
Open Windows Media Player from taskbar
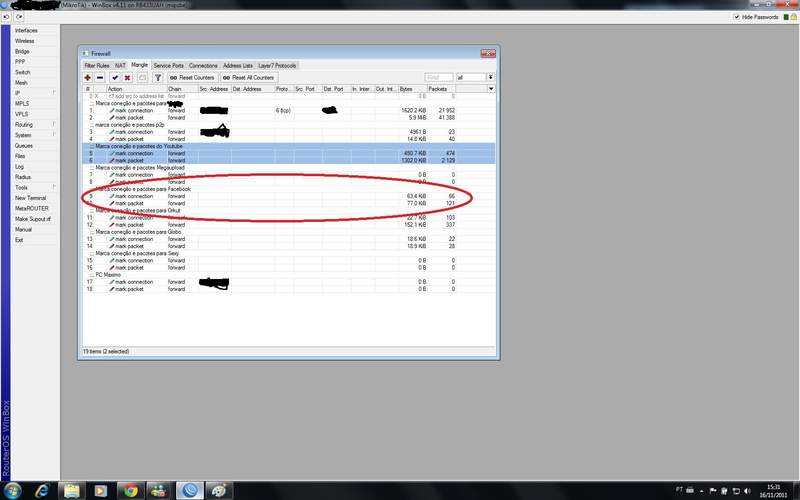101,490
